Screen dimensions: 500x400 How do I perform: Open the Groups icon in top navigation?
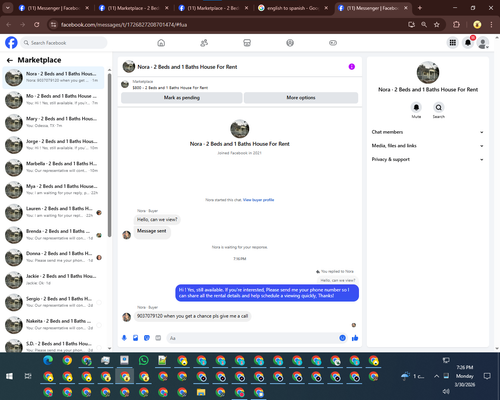[x=290, y=43]
